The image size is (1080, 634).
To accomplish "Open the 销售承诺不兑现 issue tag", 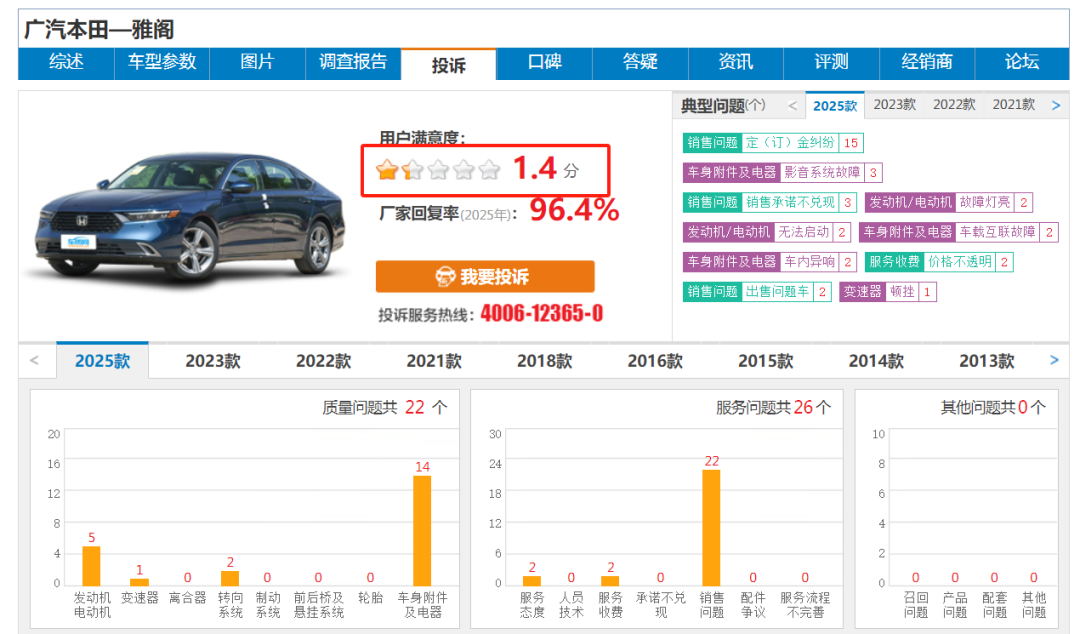I will [770, 202].
